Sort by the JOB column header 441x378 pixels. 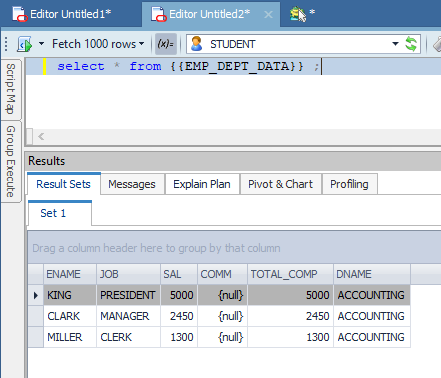pyautogui.click(x=128, y=274)
